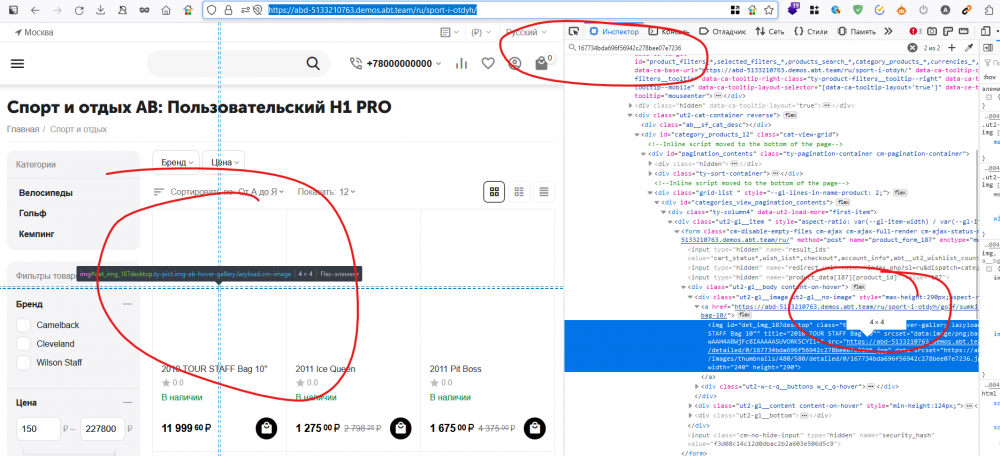Screen dimensions: 1000x456
Task: Tick the Cleveland brand checkbox
Action: click(x=25, y=343)
